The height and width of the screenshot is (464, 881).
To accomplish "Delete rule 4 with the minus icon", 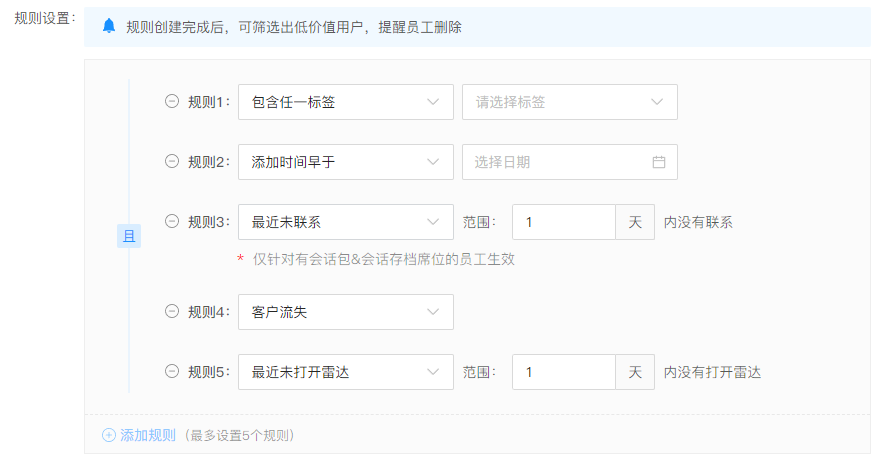I will click(x=172, y=312).
